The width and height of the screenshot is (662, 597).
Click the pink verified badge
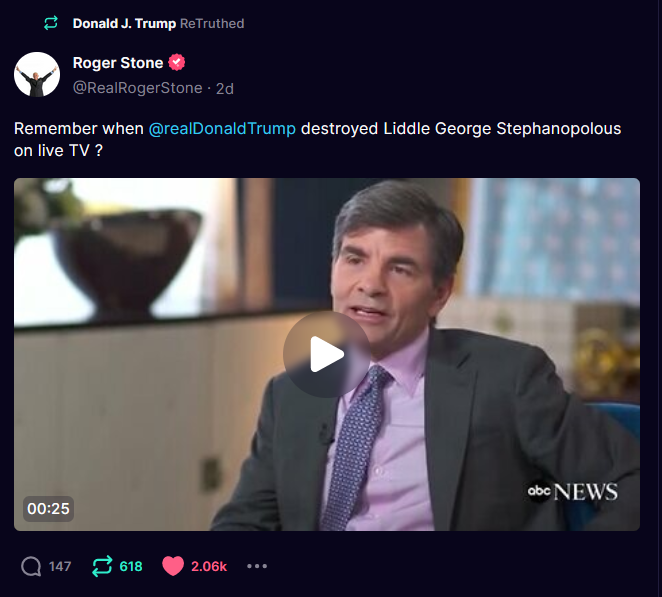(x=176, y=62)
